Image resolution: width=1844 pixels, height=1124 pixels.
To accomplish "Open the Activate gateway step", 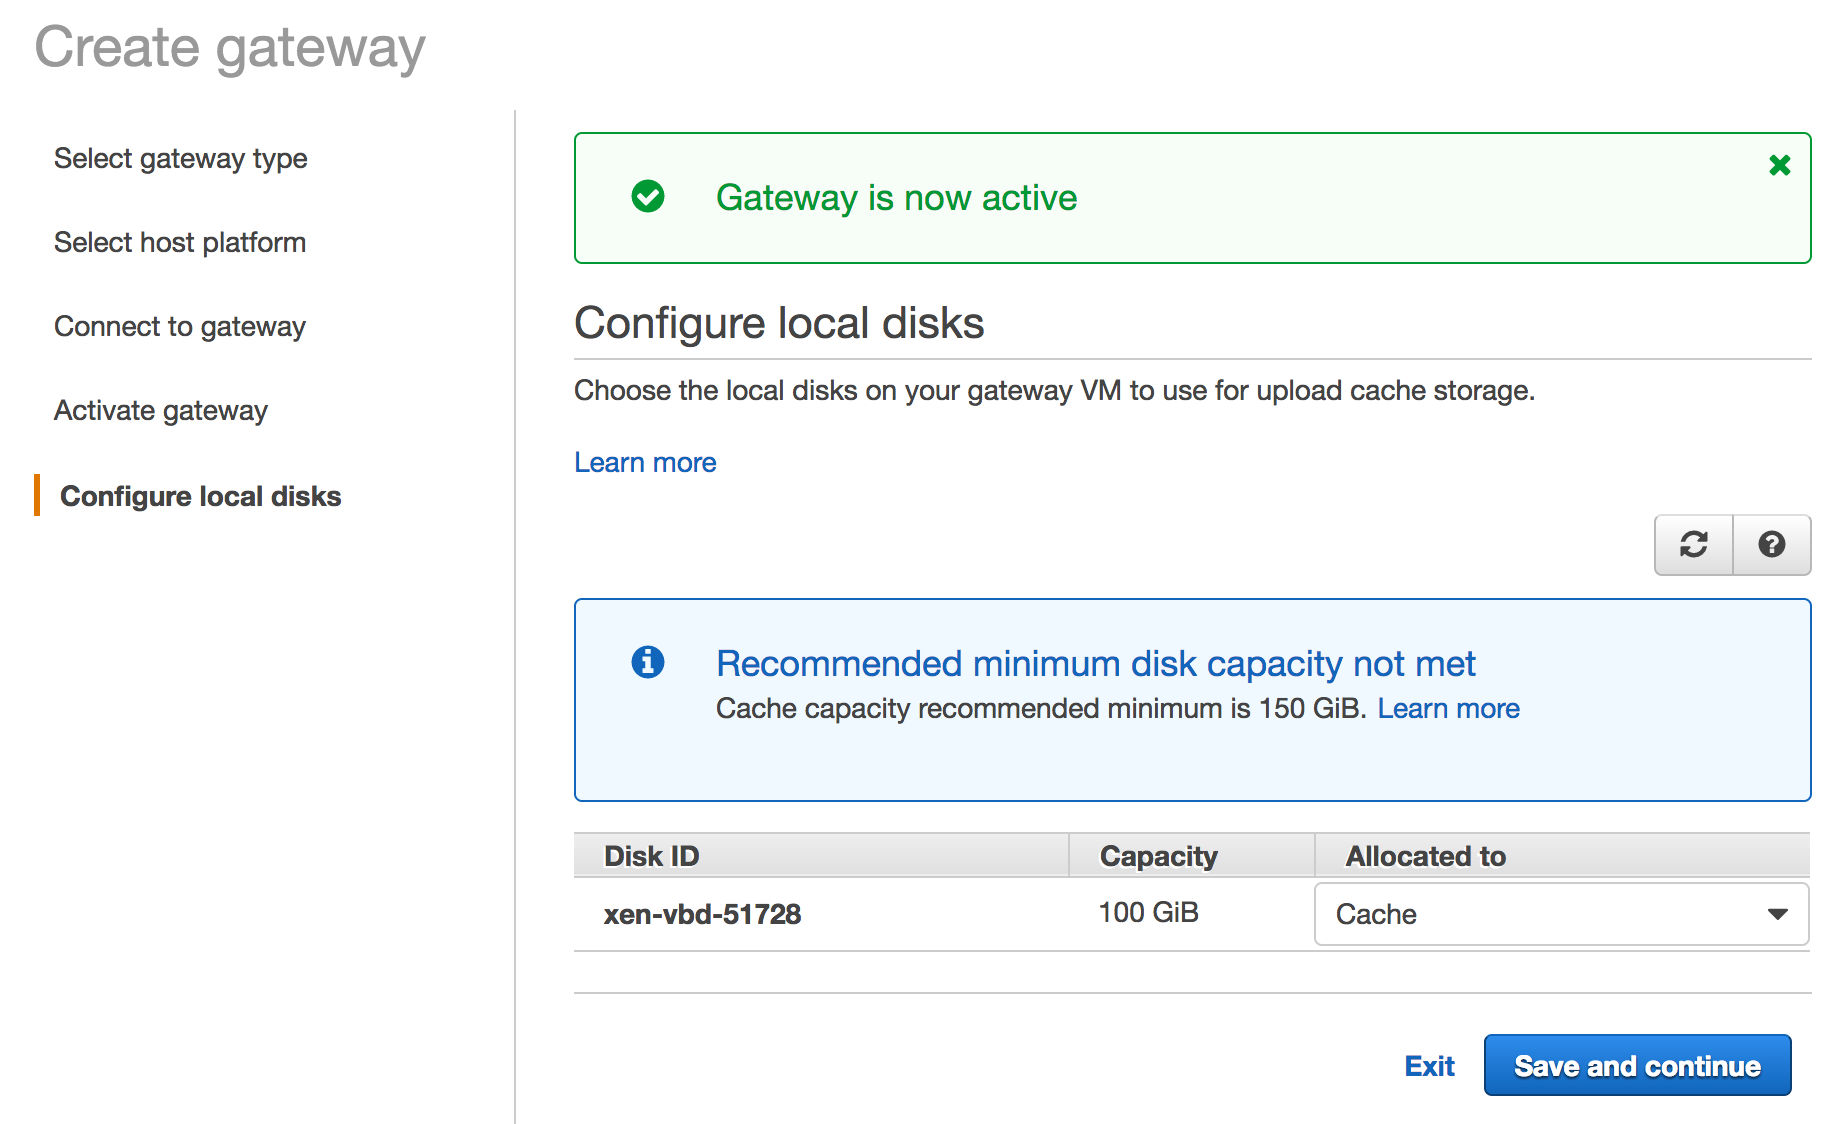I will (161, 411).
